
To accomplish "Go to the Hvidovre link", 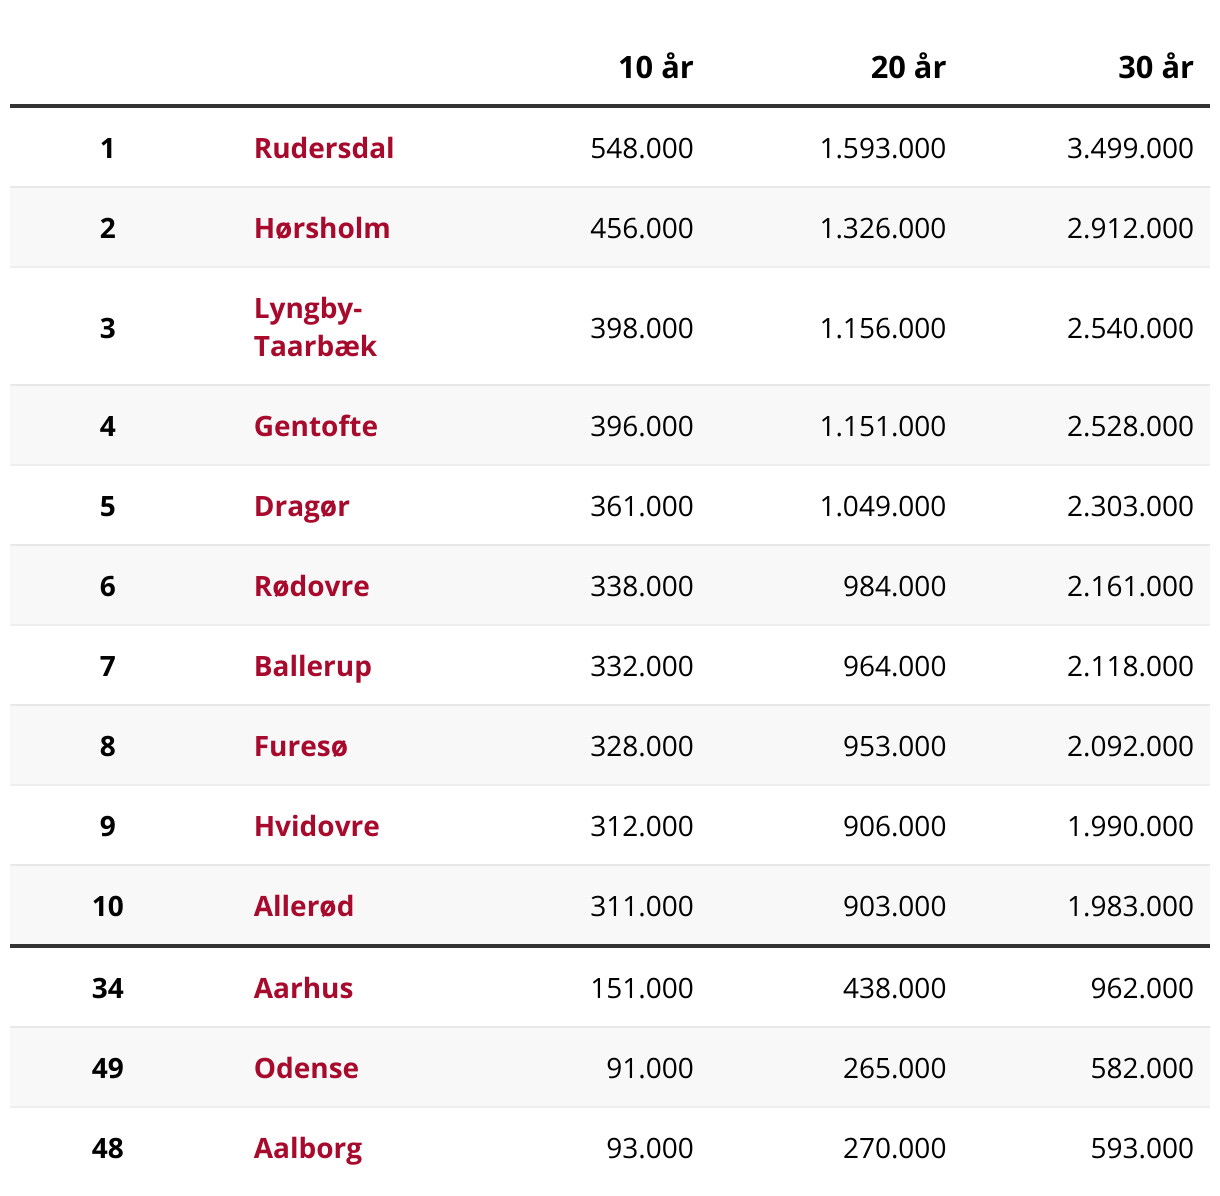I will click(x=316, y=826).
